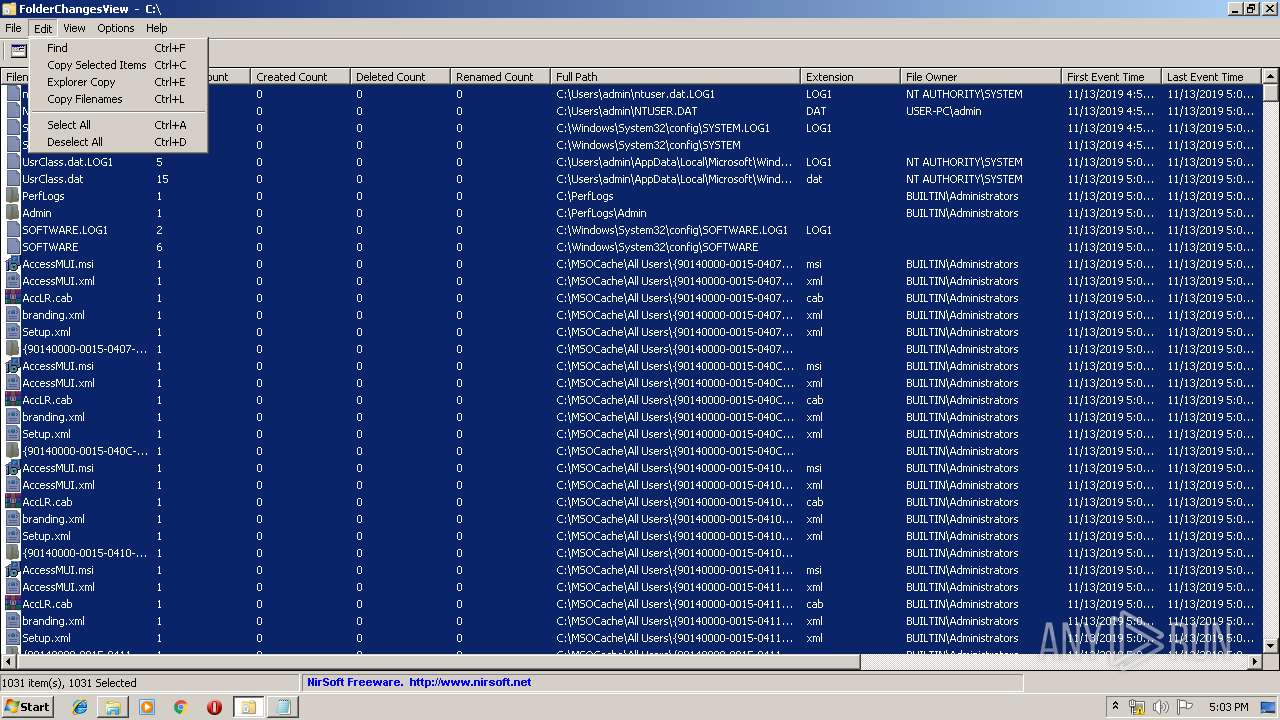Choose Copy Selected Items menu entry
The height and width of the screenshot is (720, 1280).
point(118,65)
